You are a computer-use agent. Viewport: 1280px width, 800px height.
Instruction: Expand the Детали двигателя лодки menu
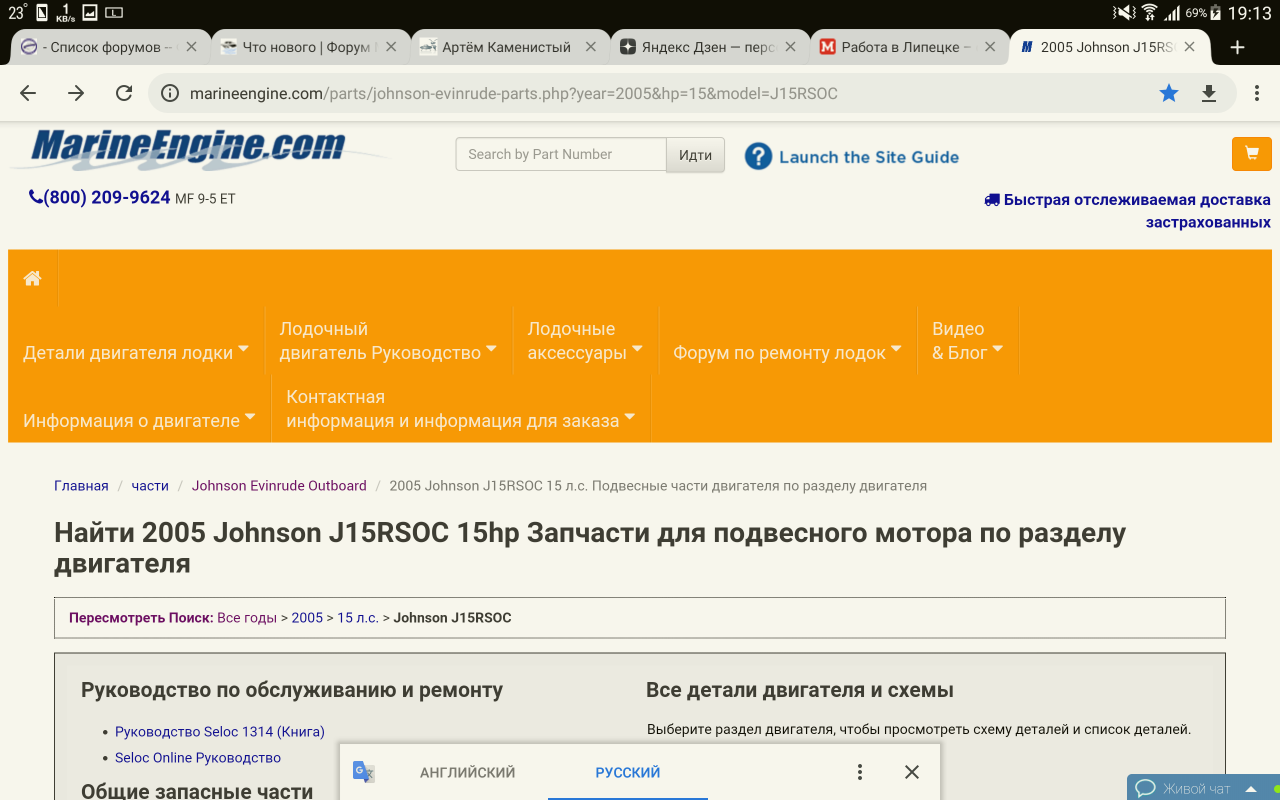click(136, 352)
